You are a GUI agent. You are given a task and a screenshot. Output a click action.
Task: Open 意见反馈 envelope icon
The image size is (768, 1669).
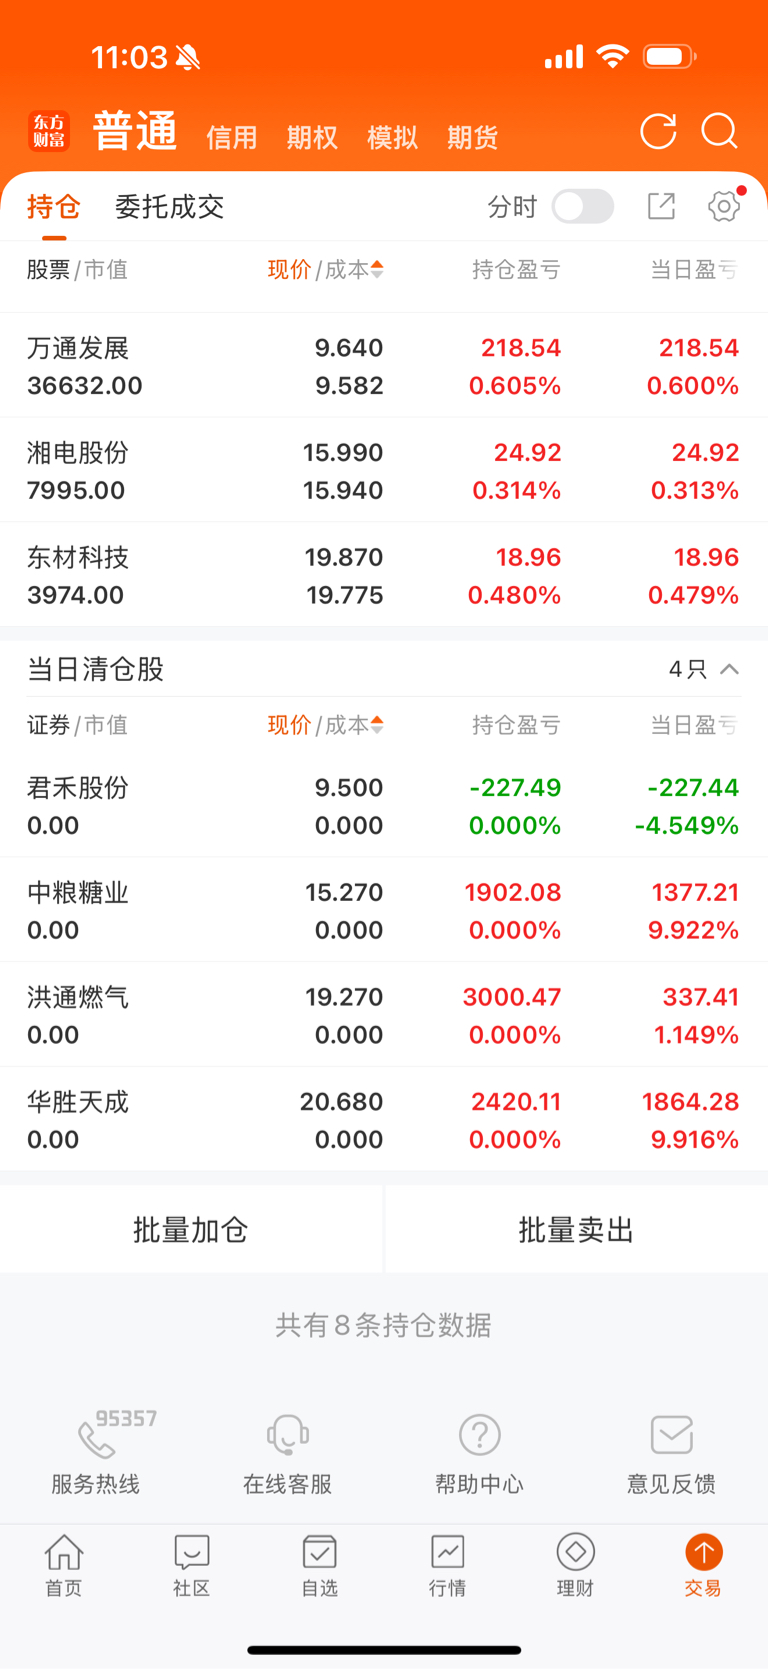tap(671, 1434)
